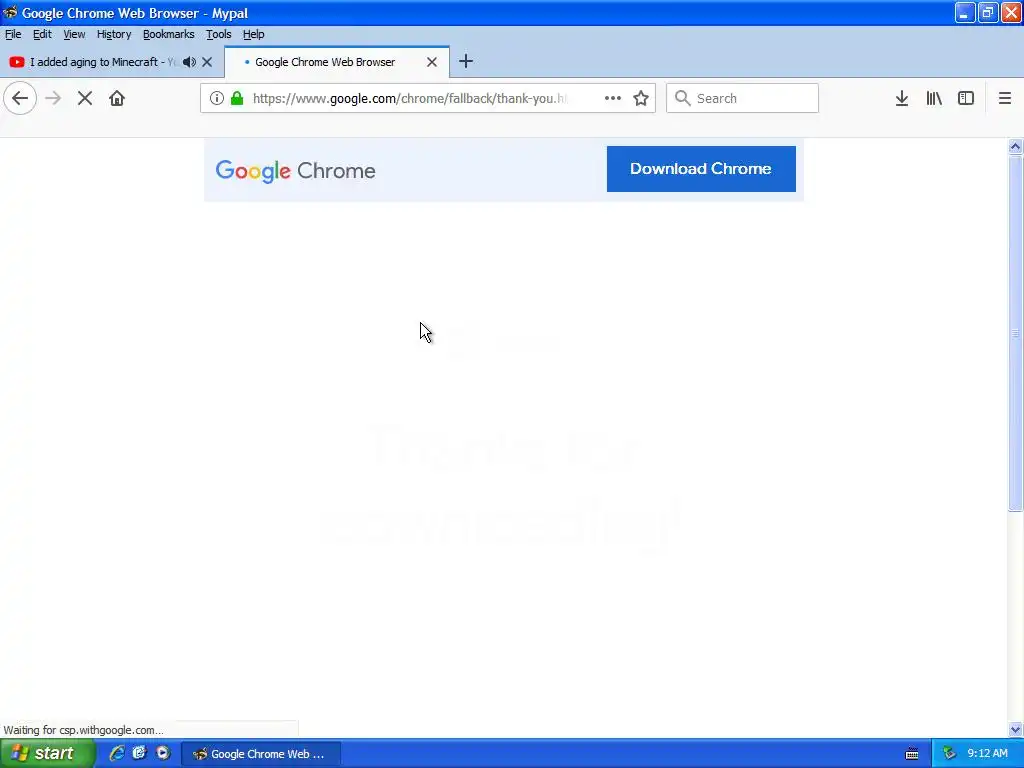Open the Library view
Screen dimensions: 1024x768
click(934, 98)
